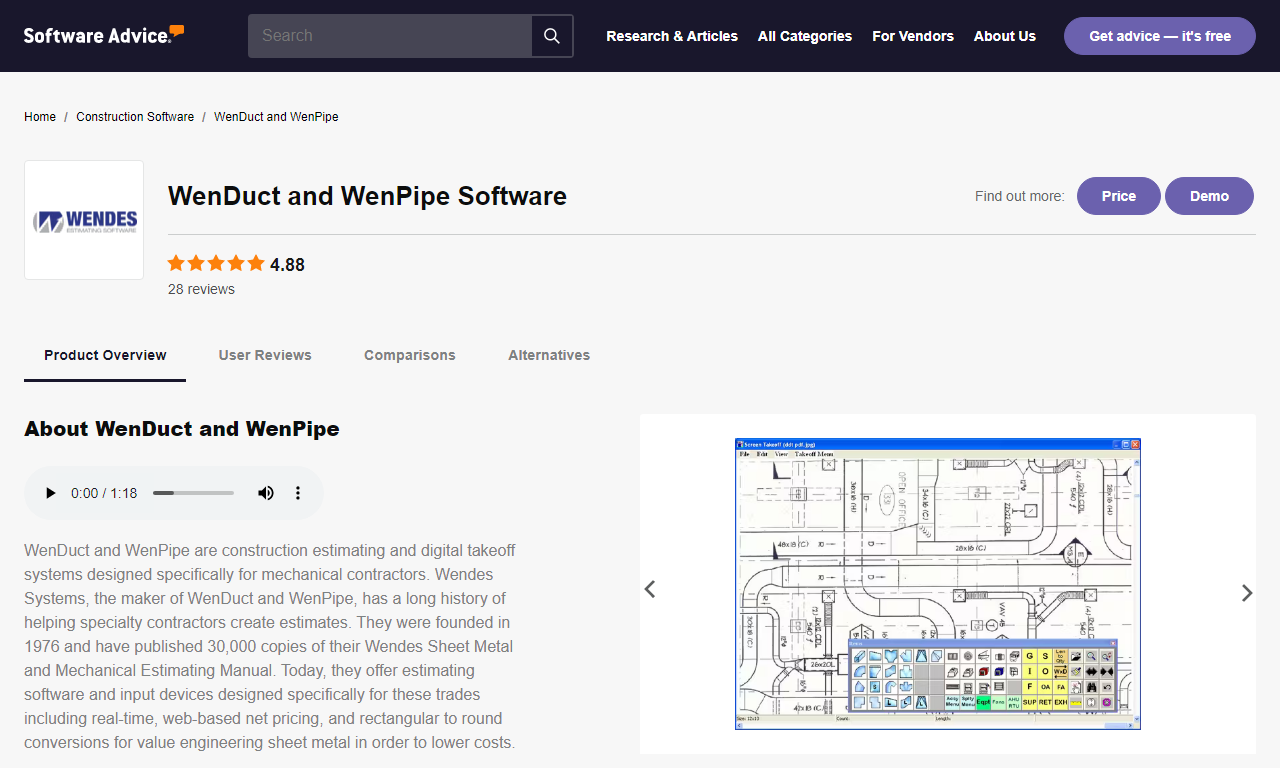This screenshot has width=1280, height=768.
Task: Mute the audio player volume
Action: [x=266, y=493]
